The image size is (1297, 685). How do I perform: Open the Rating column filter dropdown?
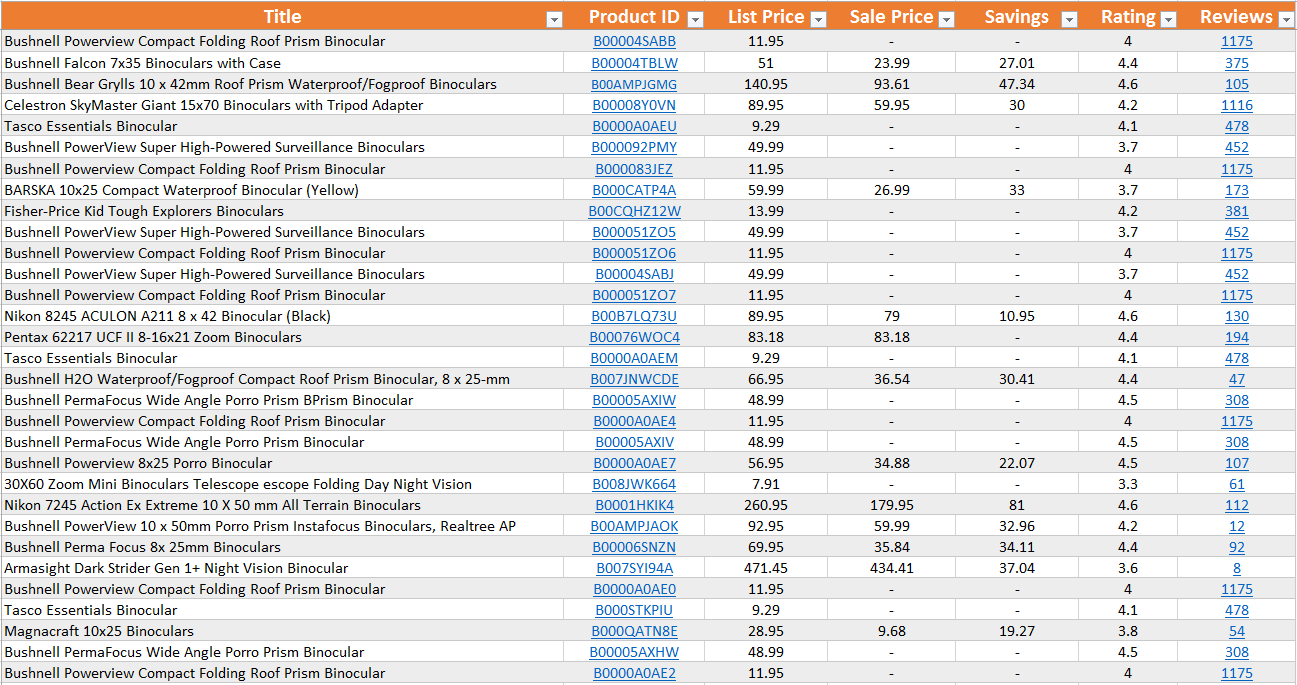coord(1167,19)
